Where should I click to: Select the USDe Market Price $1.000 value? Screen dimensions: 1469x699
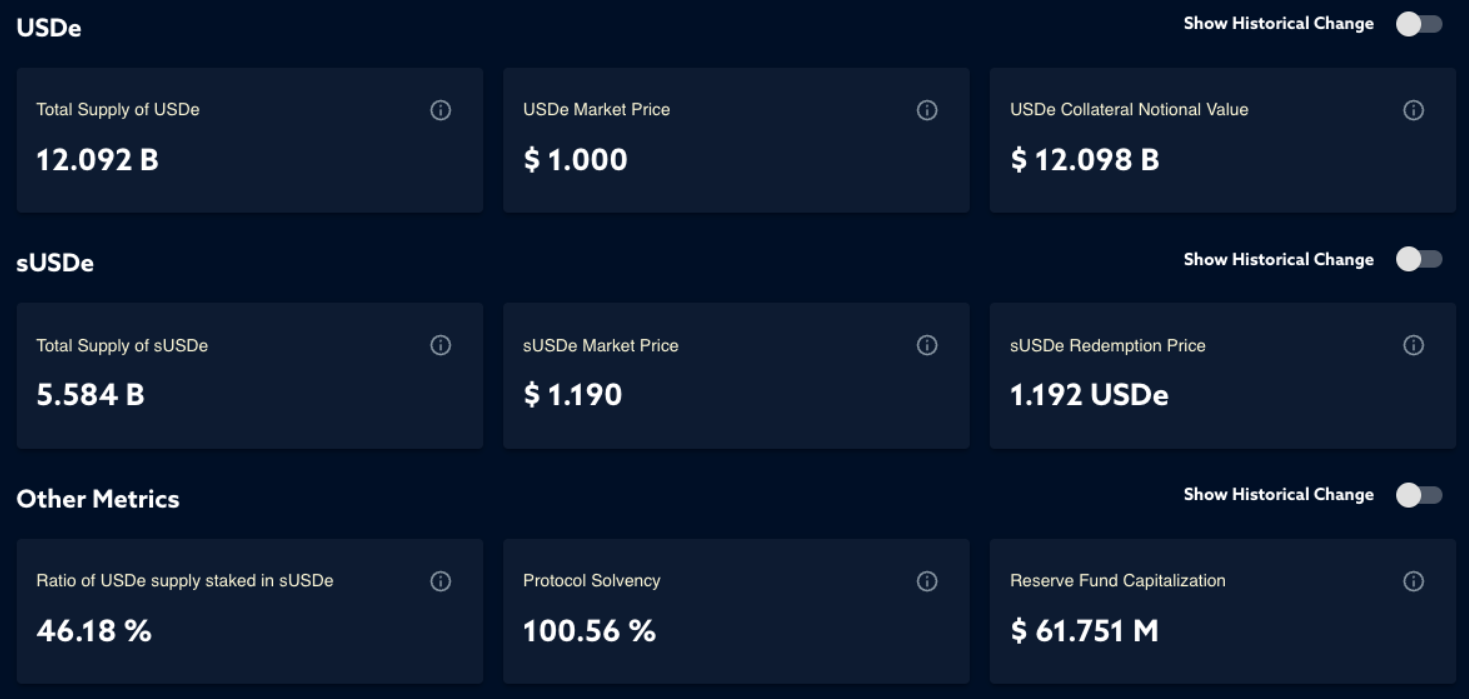(575, 160)
